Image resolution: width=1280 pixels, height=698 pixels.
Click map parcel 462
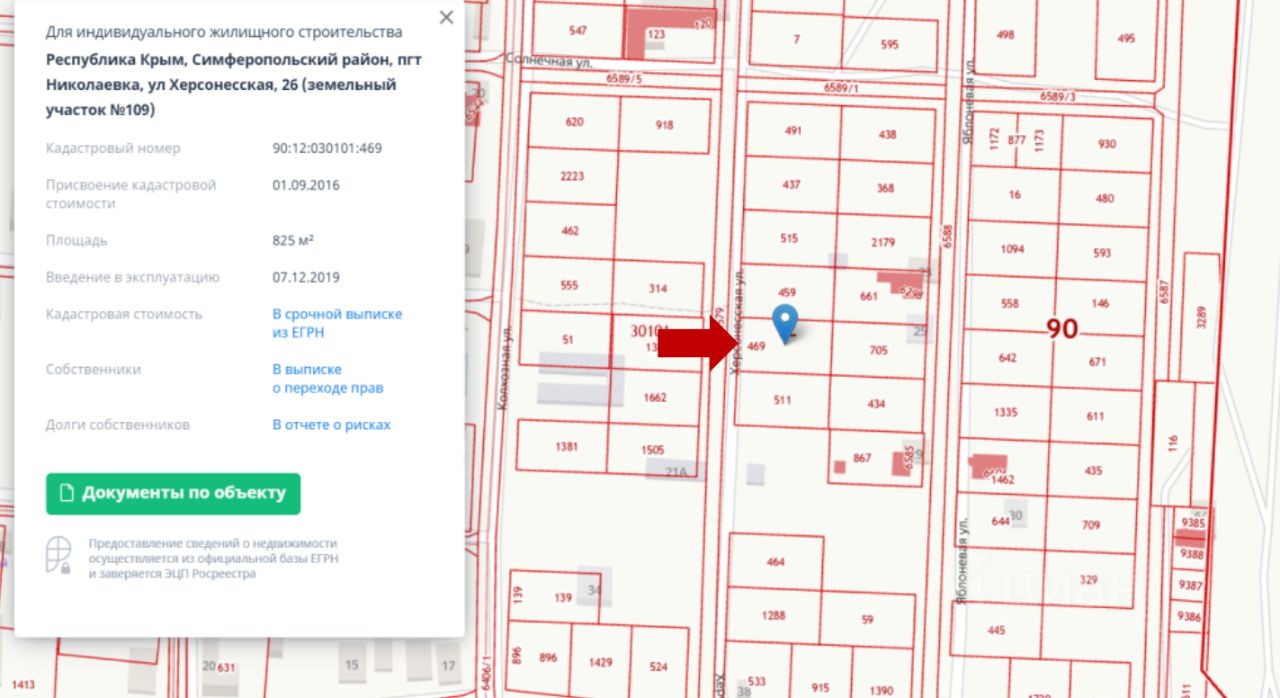(x=570, y=231)
